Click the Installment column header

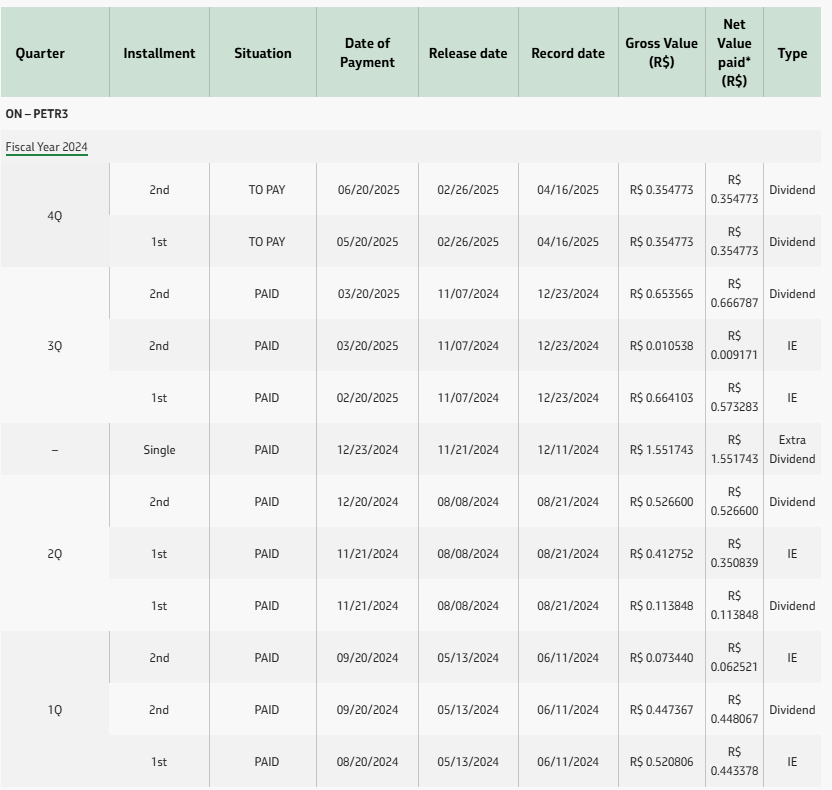pos(159,54)
